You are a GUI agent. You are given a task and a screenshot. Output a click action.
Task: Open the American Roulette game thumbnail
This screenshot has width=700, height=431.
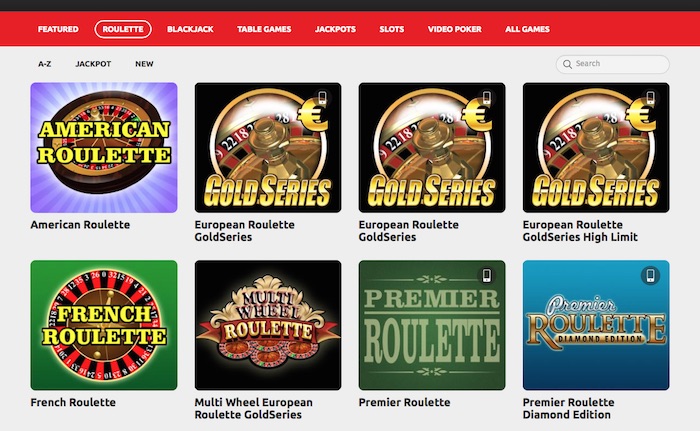[104, 147]
